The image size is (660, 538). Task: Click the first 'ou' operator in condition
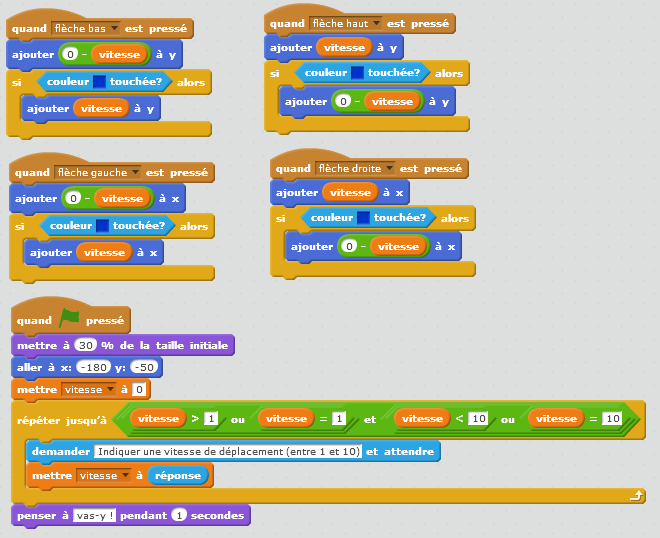[237, 420]
